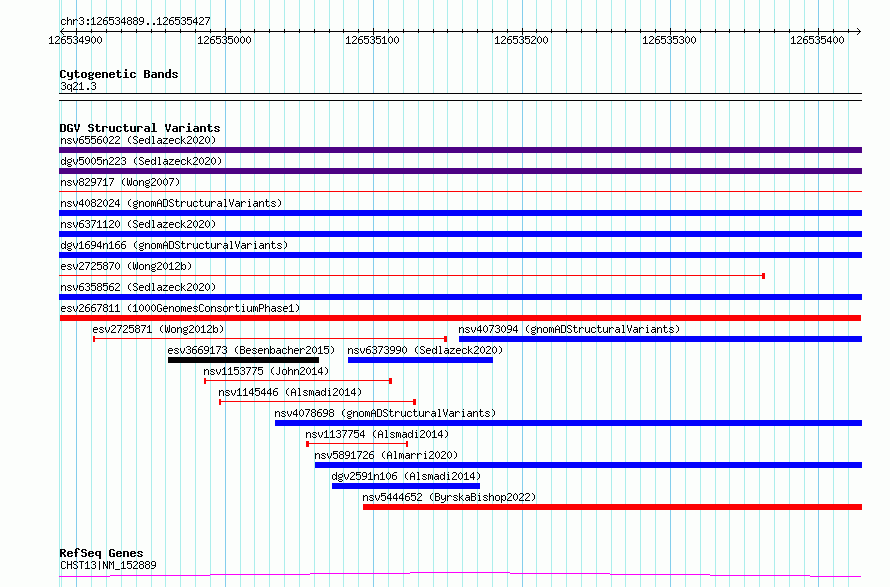This screenshot has height=587, width=890.
Task: Select the nsv5444652 (ByrskaBishop2022) label
Action: click(x=449, y=497)
